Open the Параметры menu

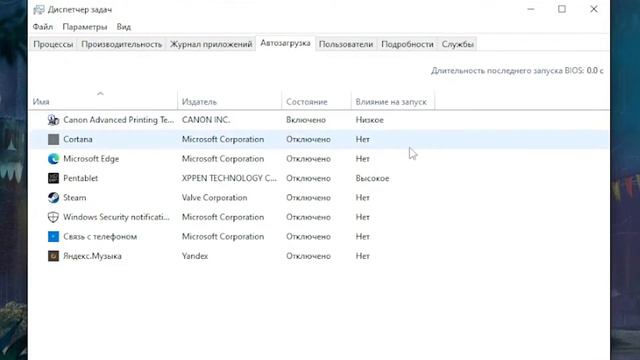click(85, 27)
